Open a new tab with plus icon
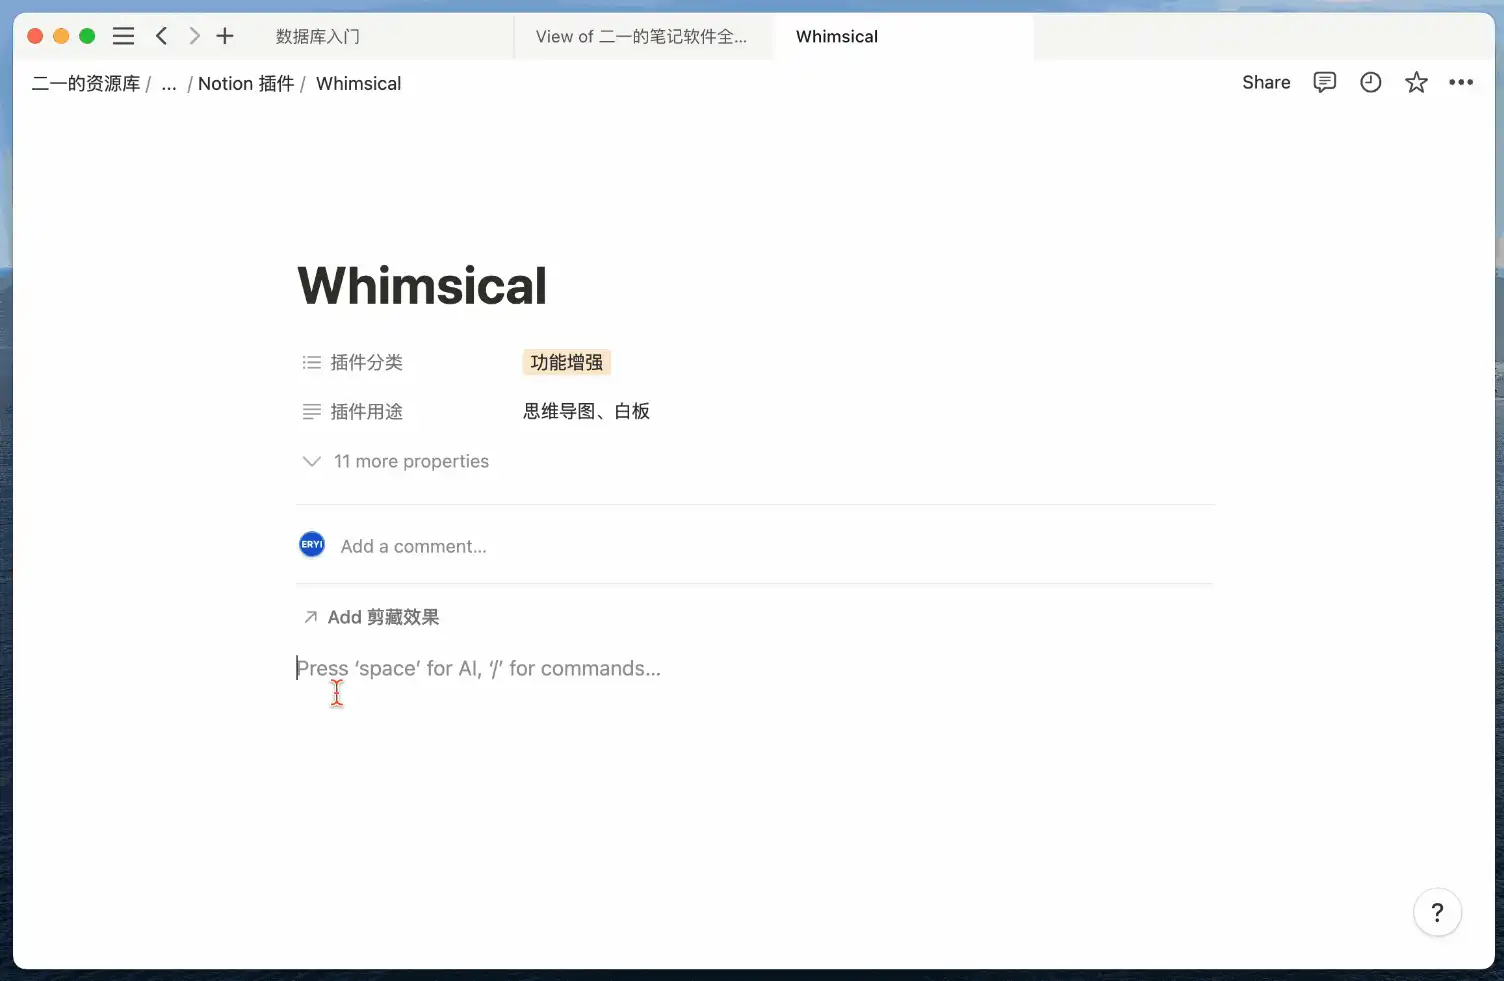Image resolution: width=1504 pixels, height=981 pixels. tap(225, 36)
